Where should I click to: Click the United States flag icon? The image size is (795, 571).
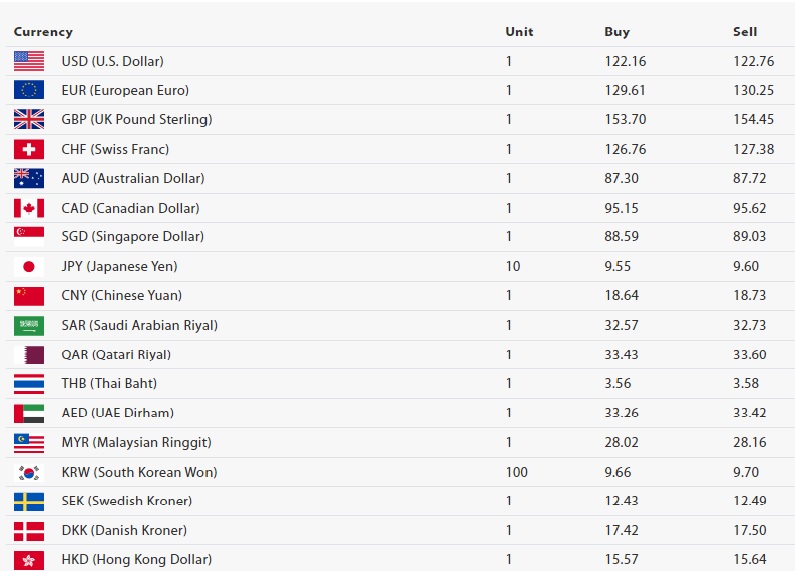(x=29, y=61)
